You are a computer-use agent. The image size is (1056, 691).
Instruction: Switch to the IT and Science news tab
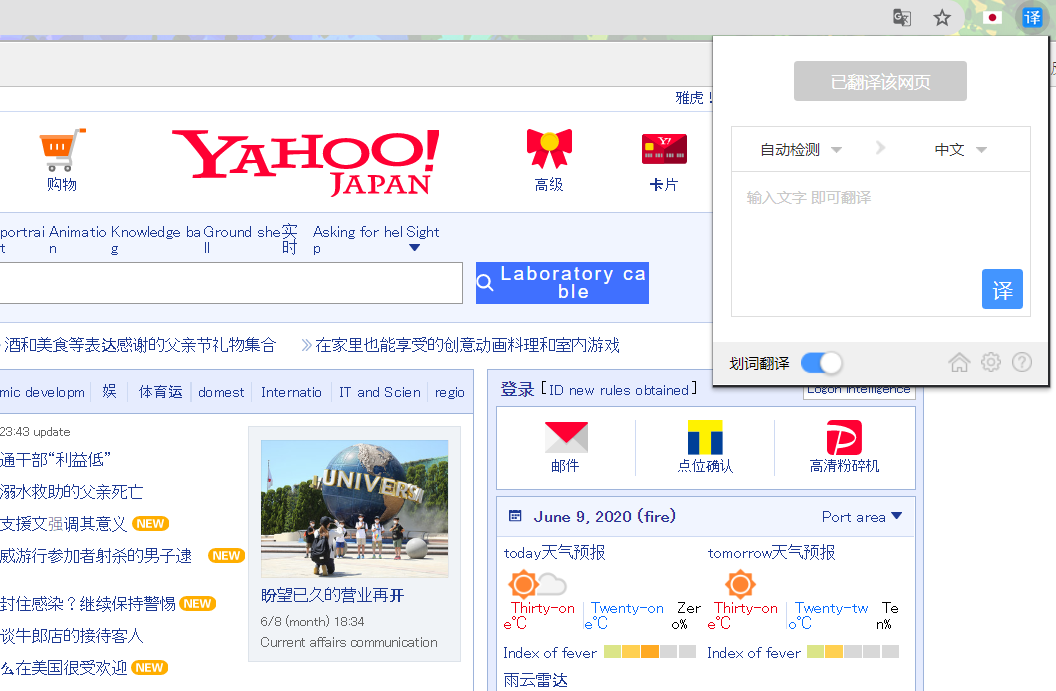click(380, 392)
